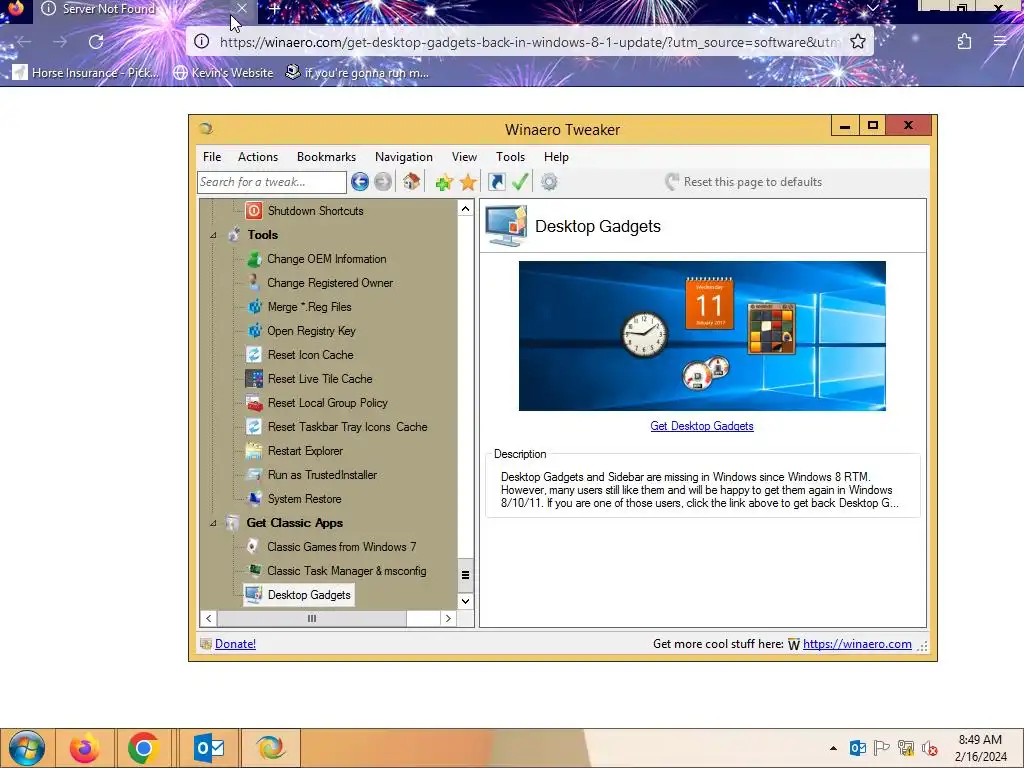Click Open Registry Key icon
1024x768 pixels.
tap(254, 331)
